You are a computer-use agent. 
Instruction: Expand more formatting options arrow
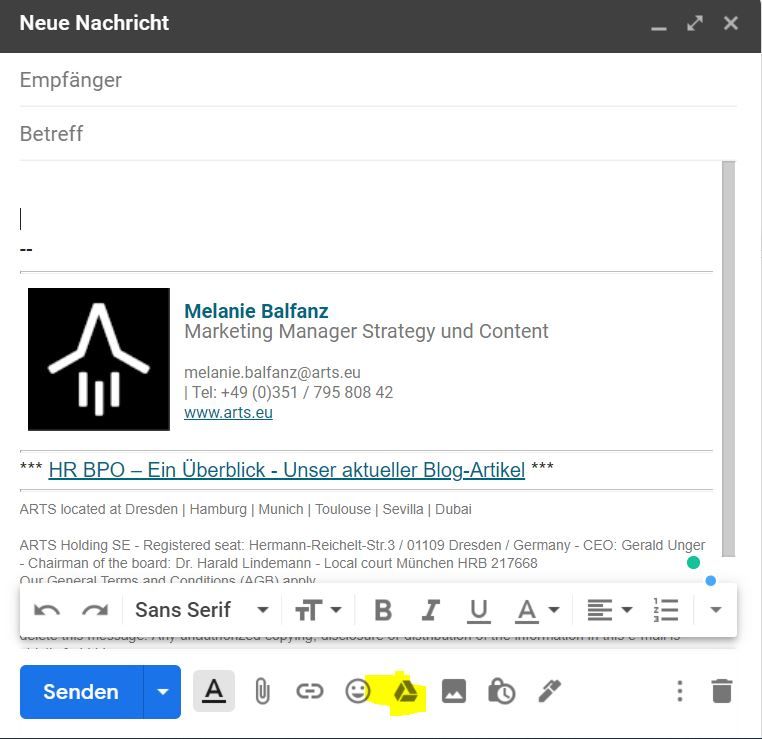point(715,610)
